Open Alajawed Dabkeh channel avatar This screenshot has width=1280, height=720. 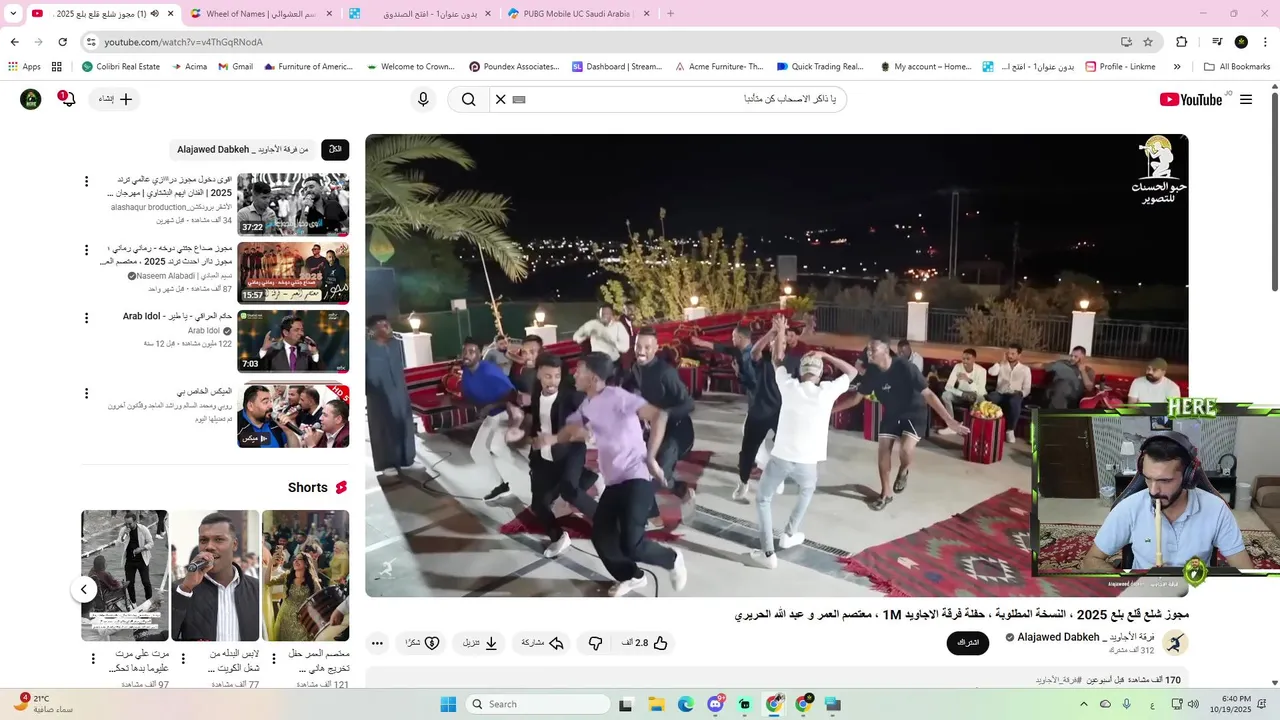pos(1176,643)
